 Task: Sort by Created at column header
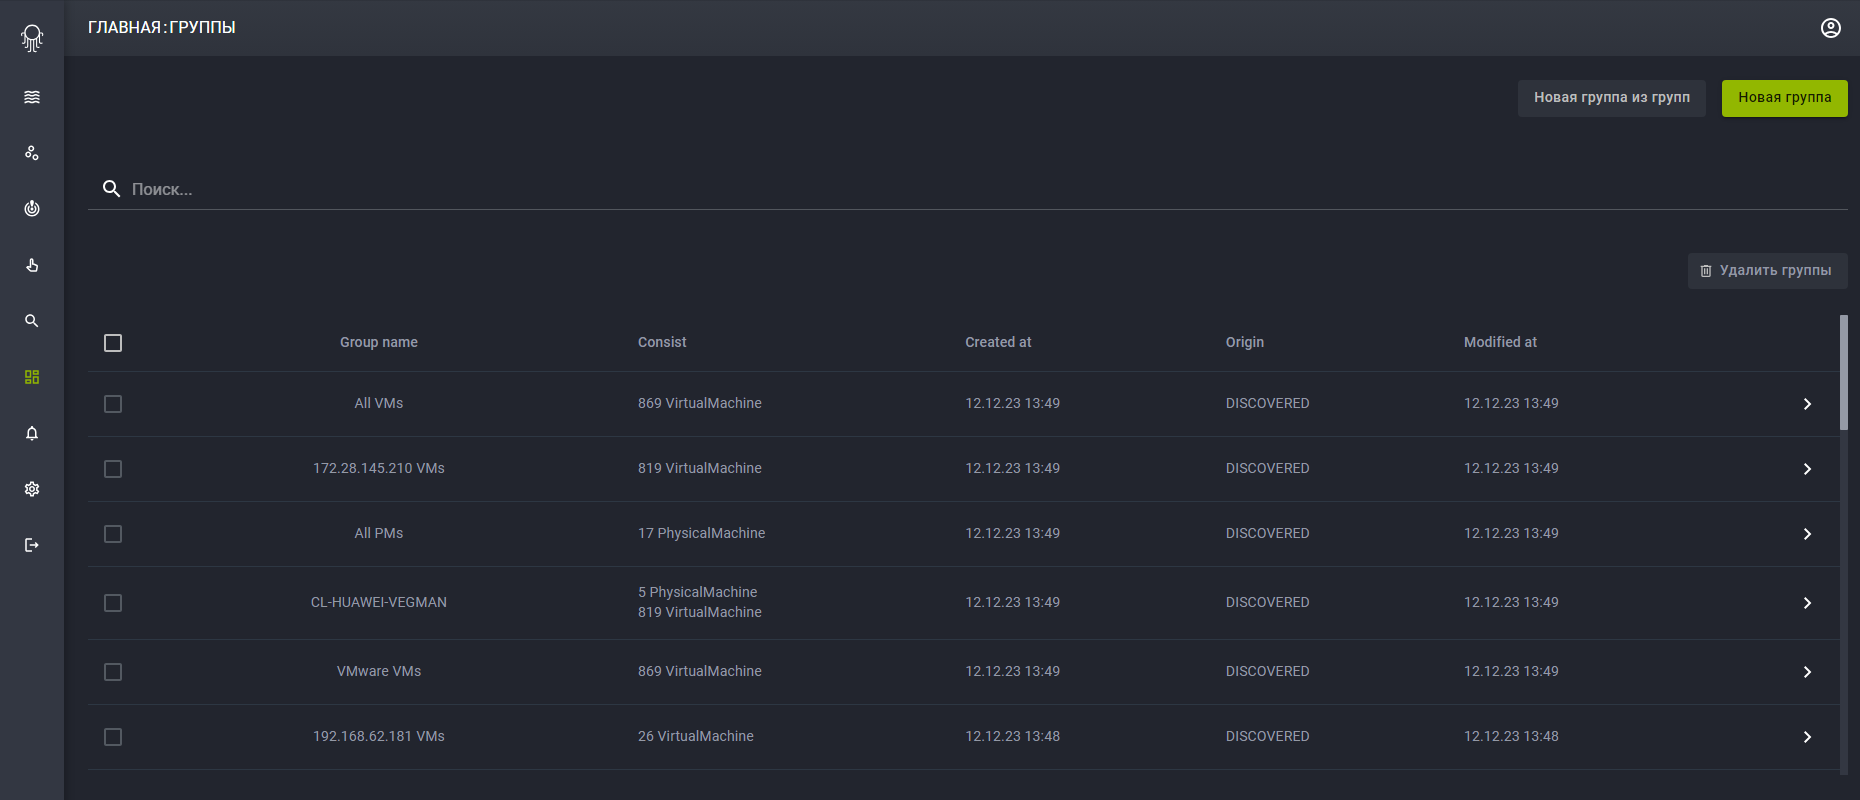point(998,342)
